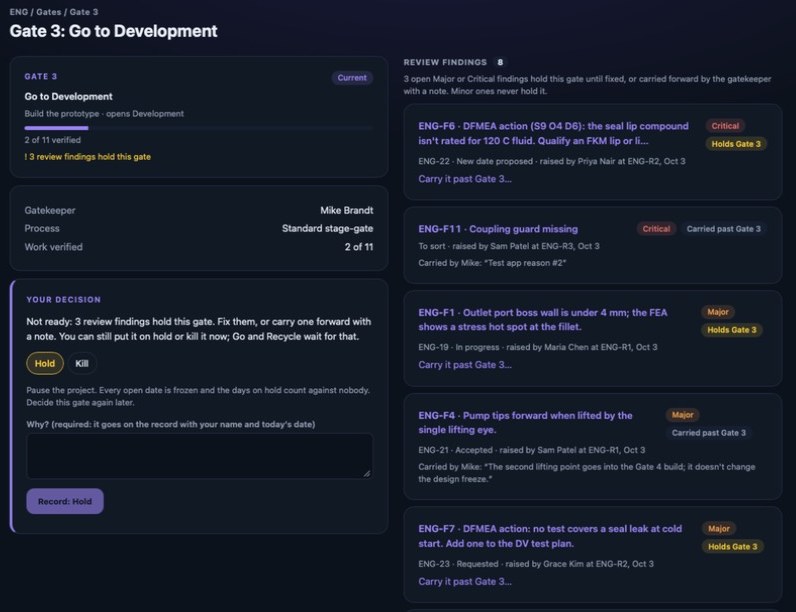Select the Hold decision option
This screenshot has width=796, height=612.
[x=45, y=363]
